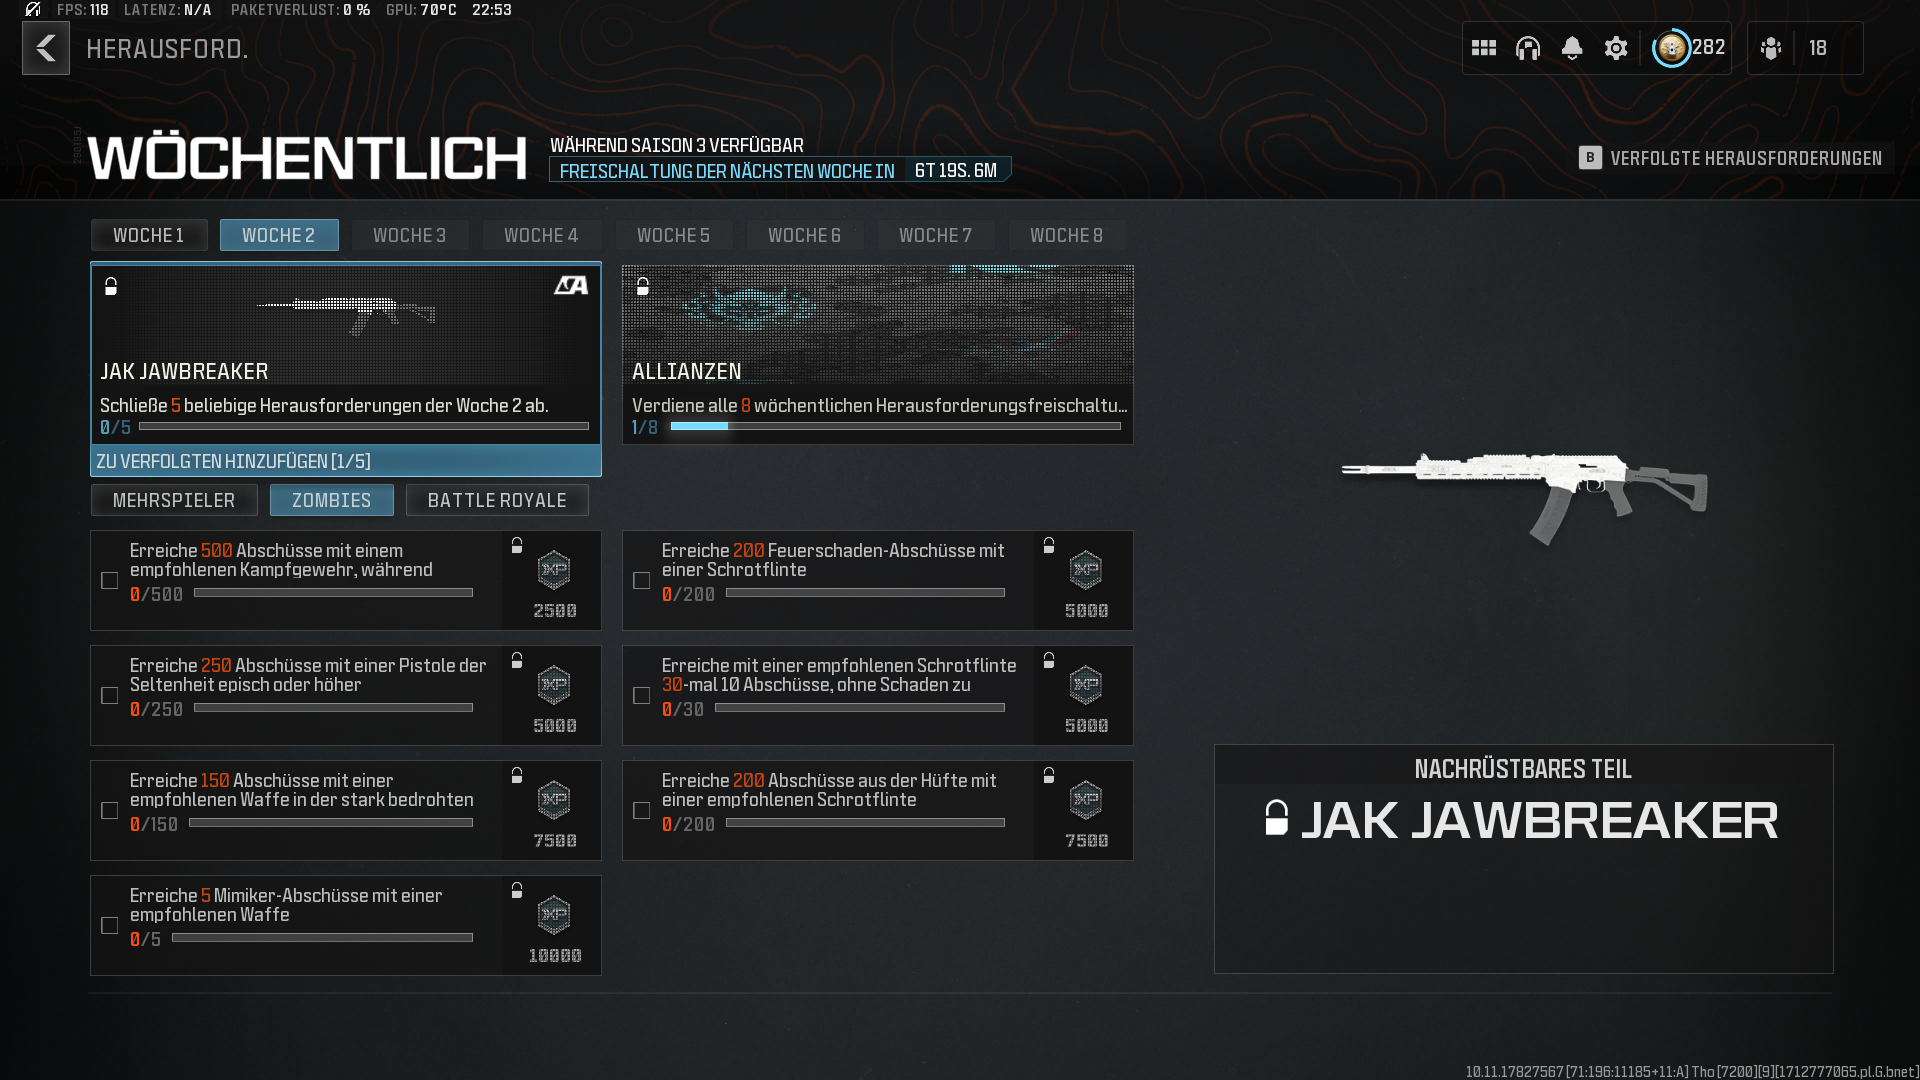
Task: Check the 250 Pistole Abschüsse challenge box
Action: [110, 696]
